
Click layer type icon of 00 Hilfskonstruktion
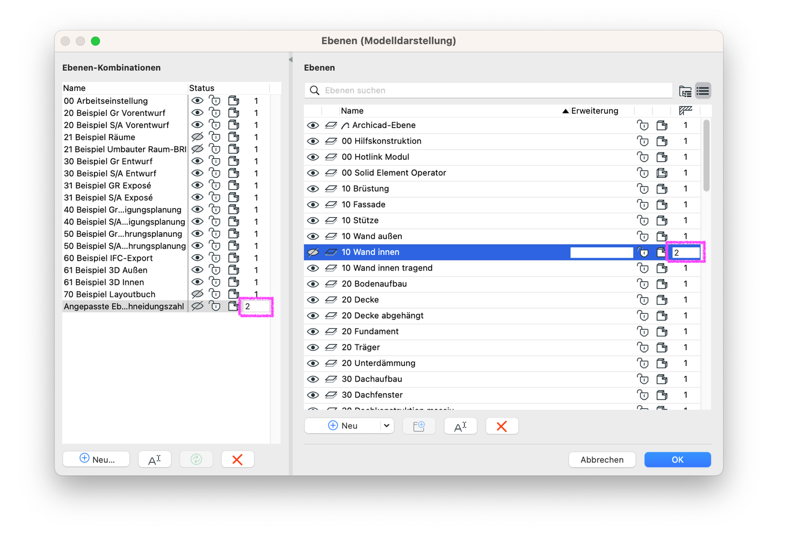click(331, 141)
